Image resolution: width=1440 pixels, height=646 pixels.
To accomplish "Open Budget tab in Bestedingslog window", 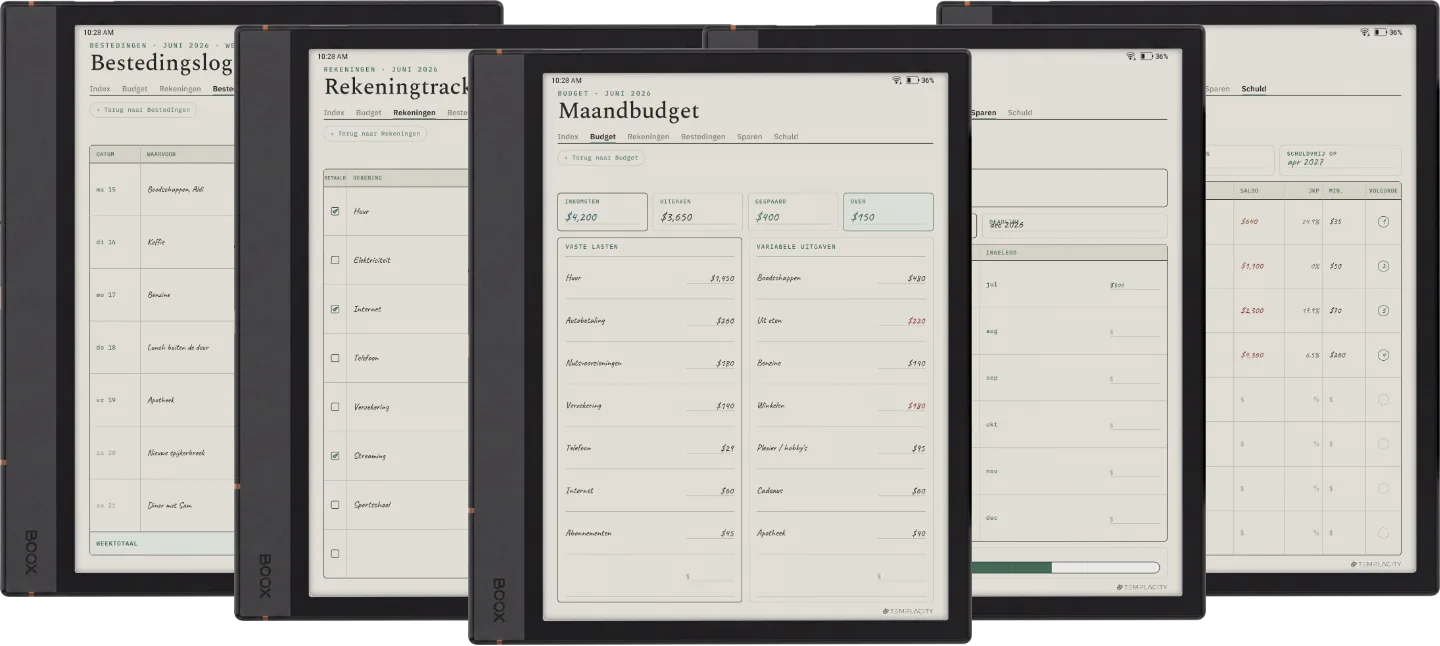I will (x=135, y=88).
